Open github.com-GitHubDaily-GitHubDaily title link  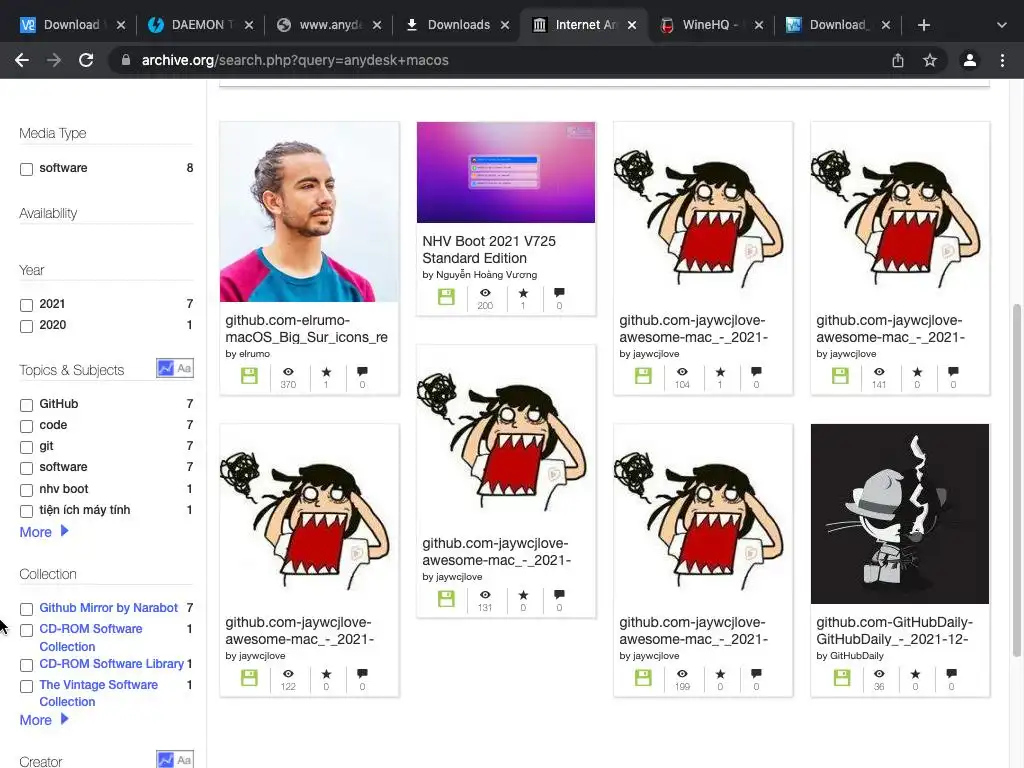click(x=894, y=630)
